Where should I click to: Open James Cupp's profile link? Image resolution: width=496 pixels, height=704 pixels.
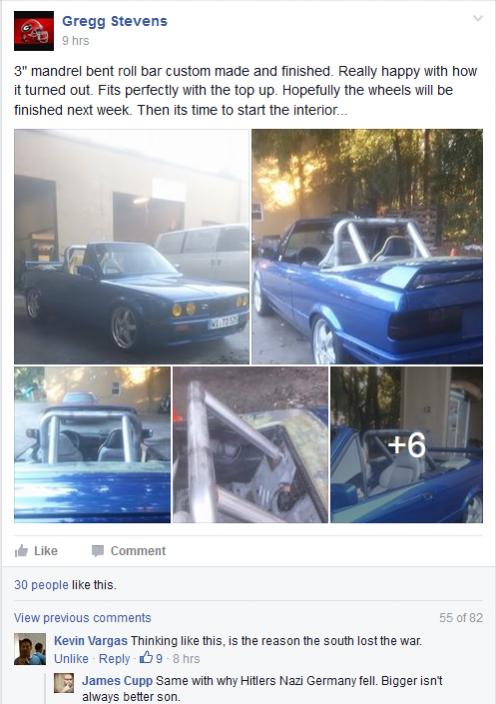pyautogui.click(x=117, y=681)
